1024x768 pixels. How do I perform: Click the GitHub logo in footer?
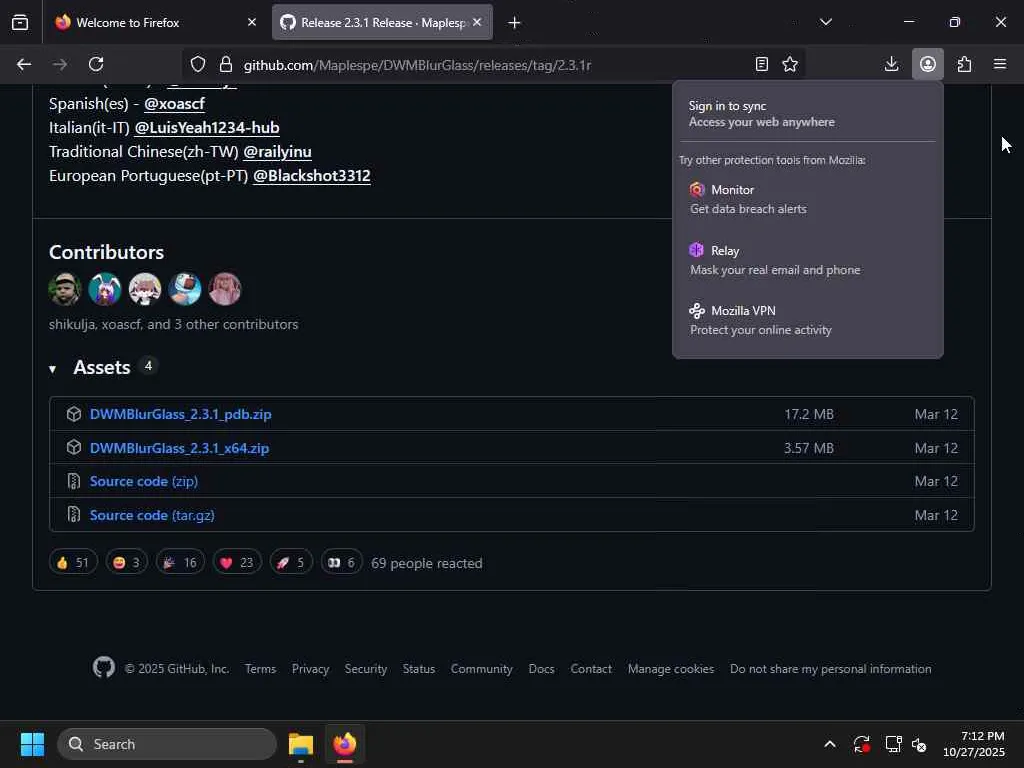pyautogui.click(x=104, y=667)
